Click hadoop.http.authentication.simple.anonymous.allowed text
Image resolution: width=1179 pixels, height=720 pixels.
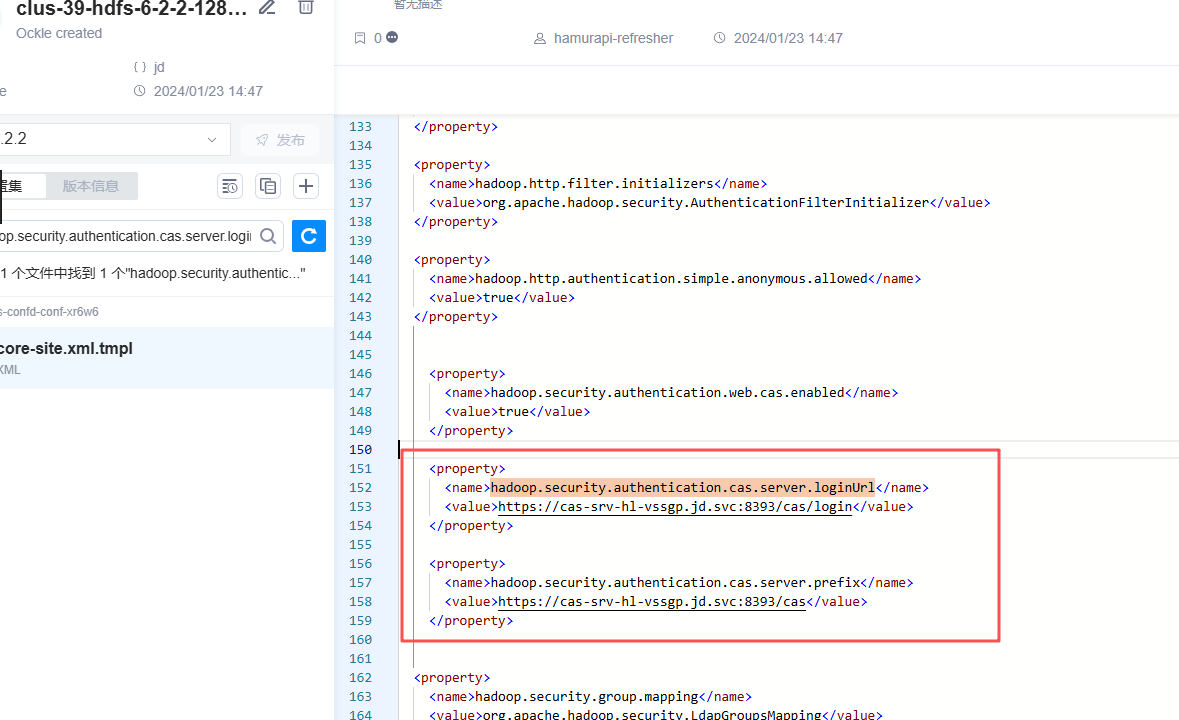pyautogui.click(x=671, y=279)
